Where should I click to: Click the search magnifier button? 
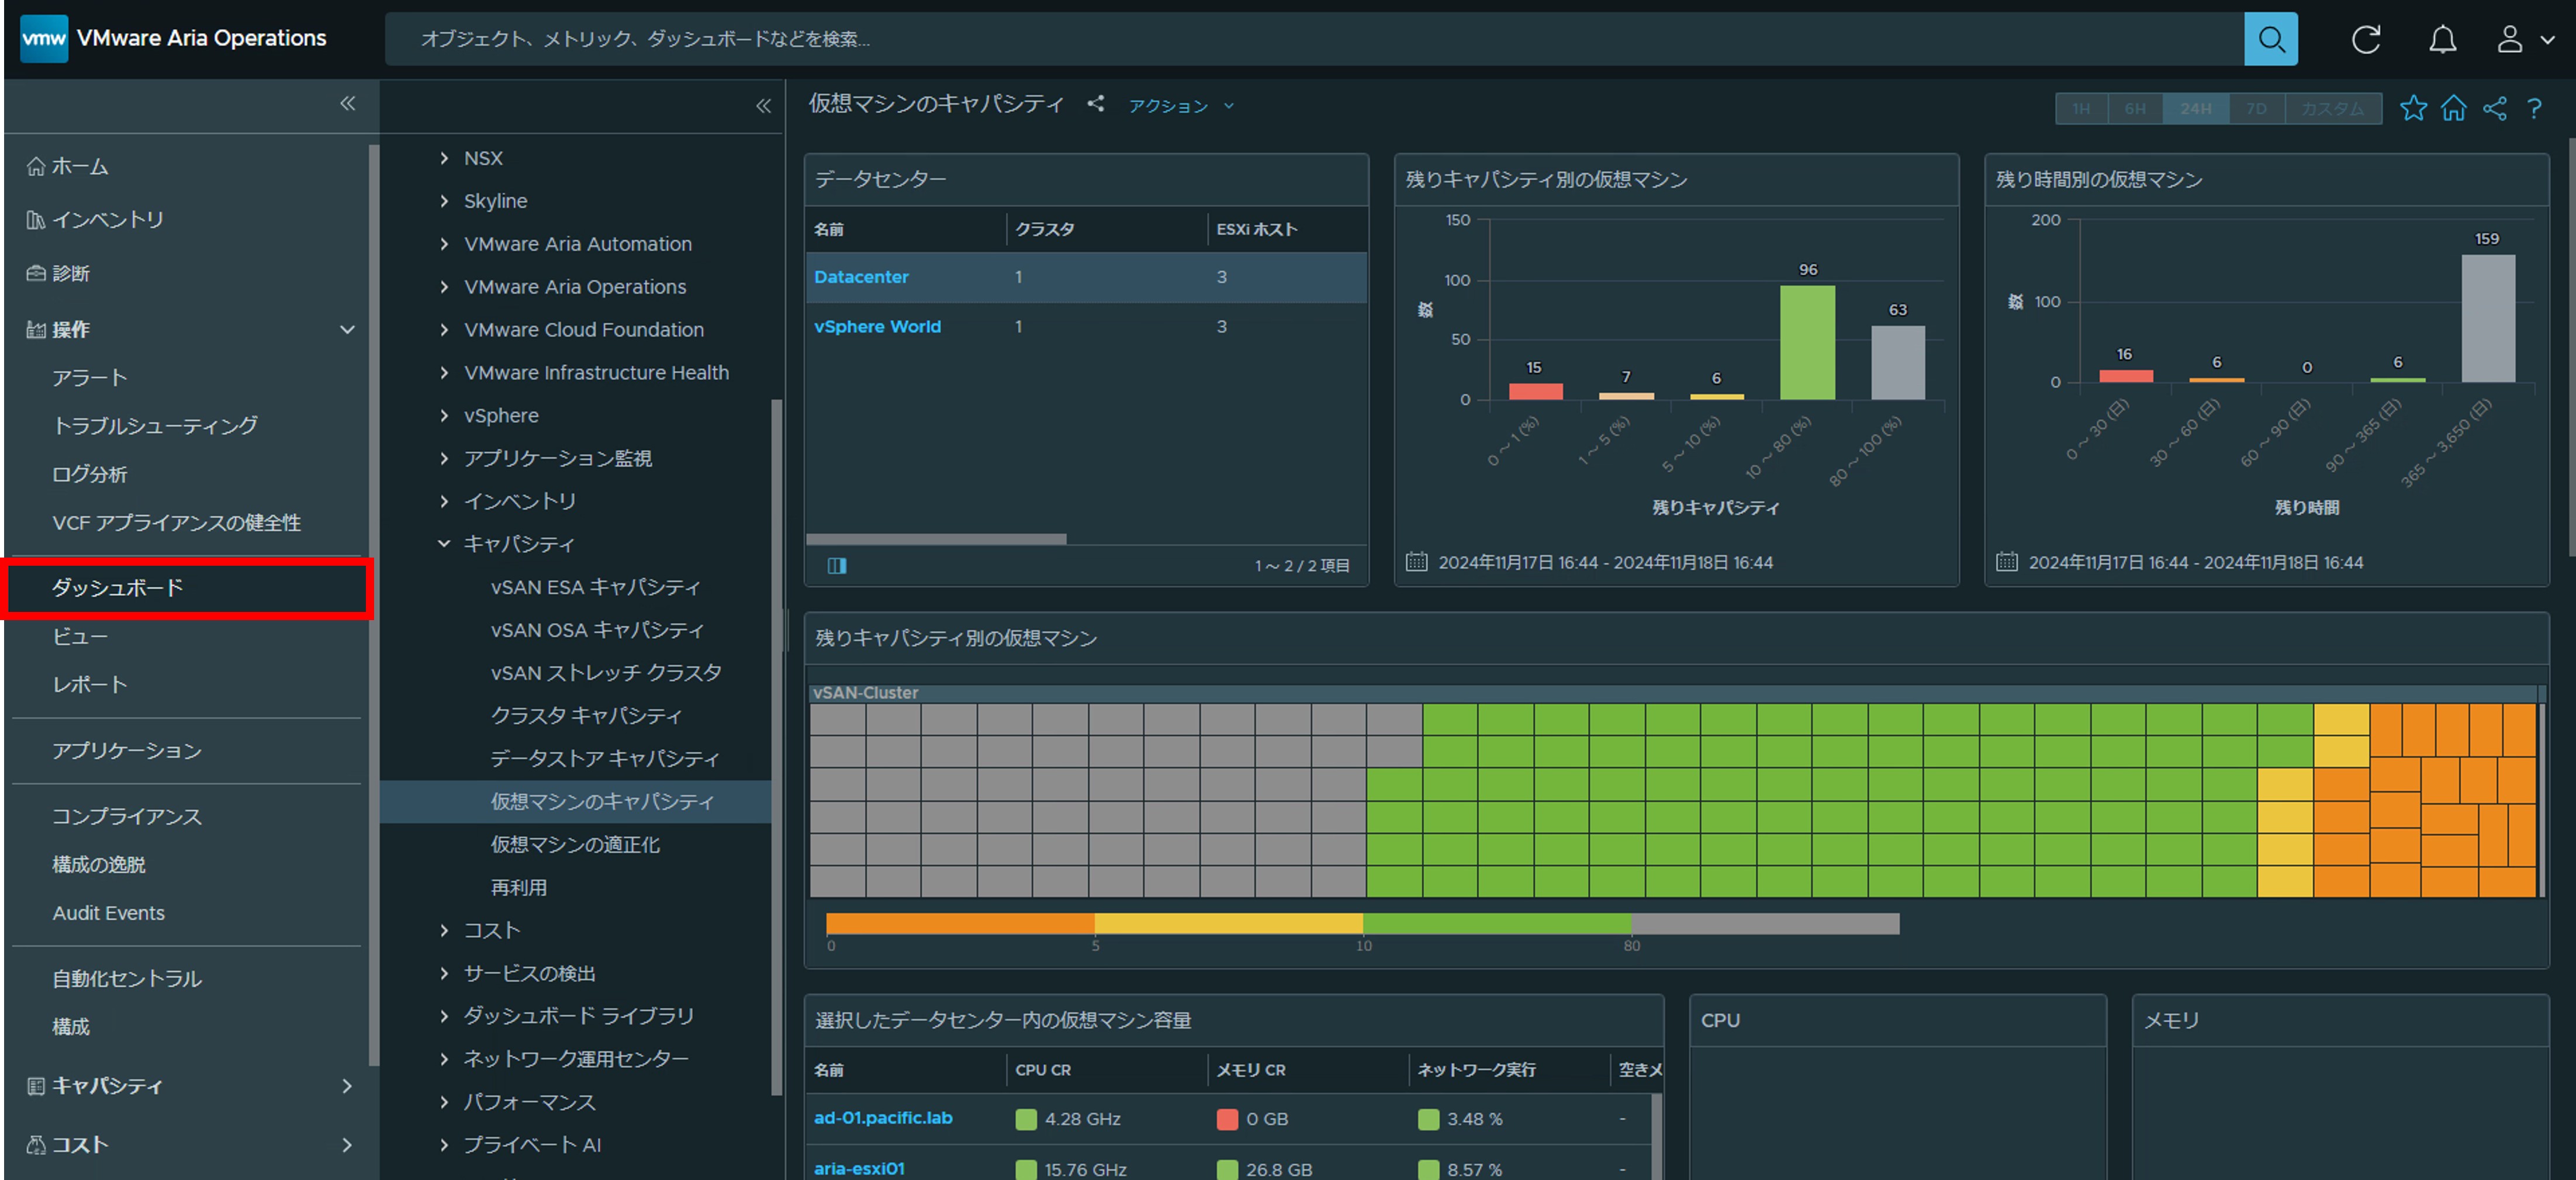[2270, 39]
